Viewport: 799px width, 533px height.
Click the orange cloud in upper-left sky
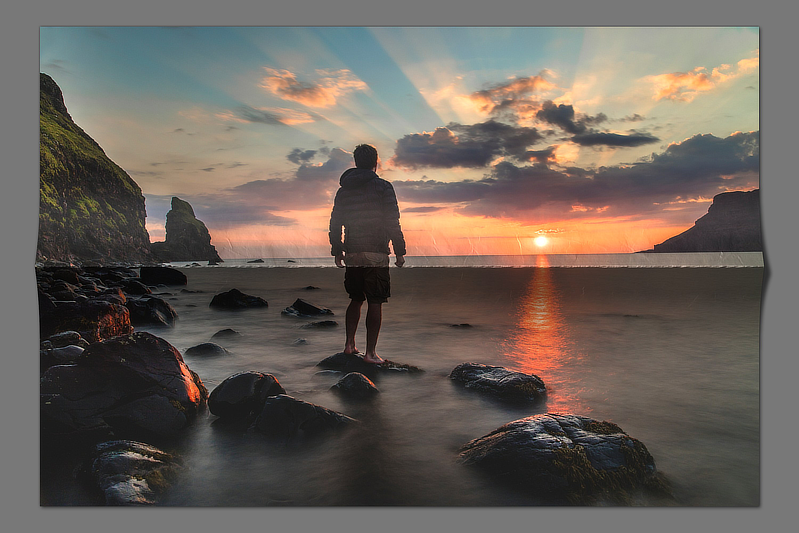(x=312, y=89)
